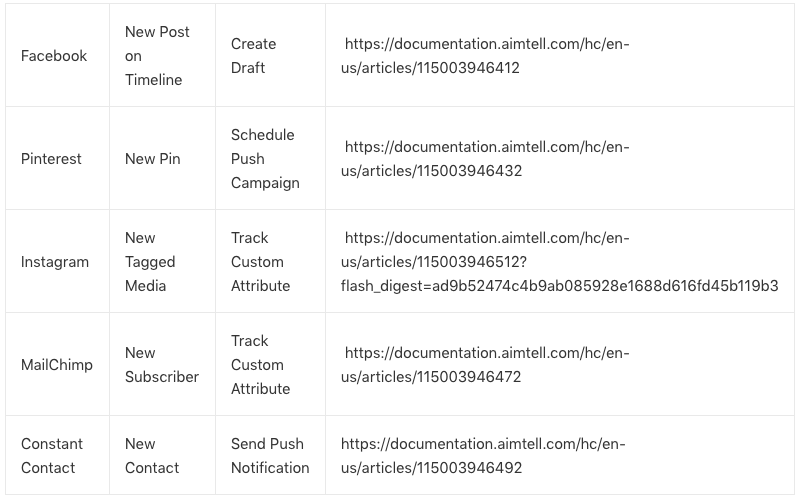Select the New Subscriber cell
The image size is (799, 500).
[162, 365]
